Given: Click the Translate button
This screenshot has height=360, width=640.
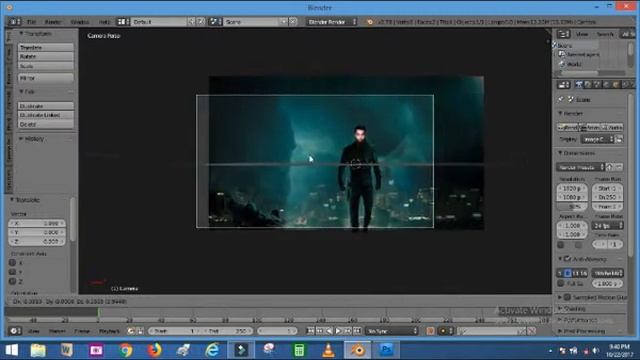Looking at the screenshot, I should click(46, 47).
